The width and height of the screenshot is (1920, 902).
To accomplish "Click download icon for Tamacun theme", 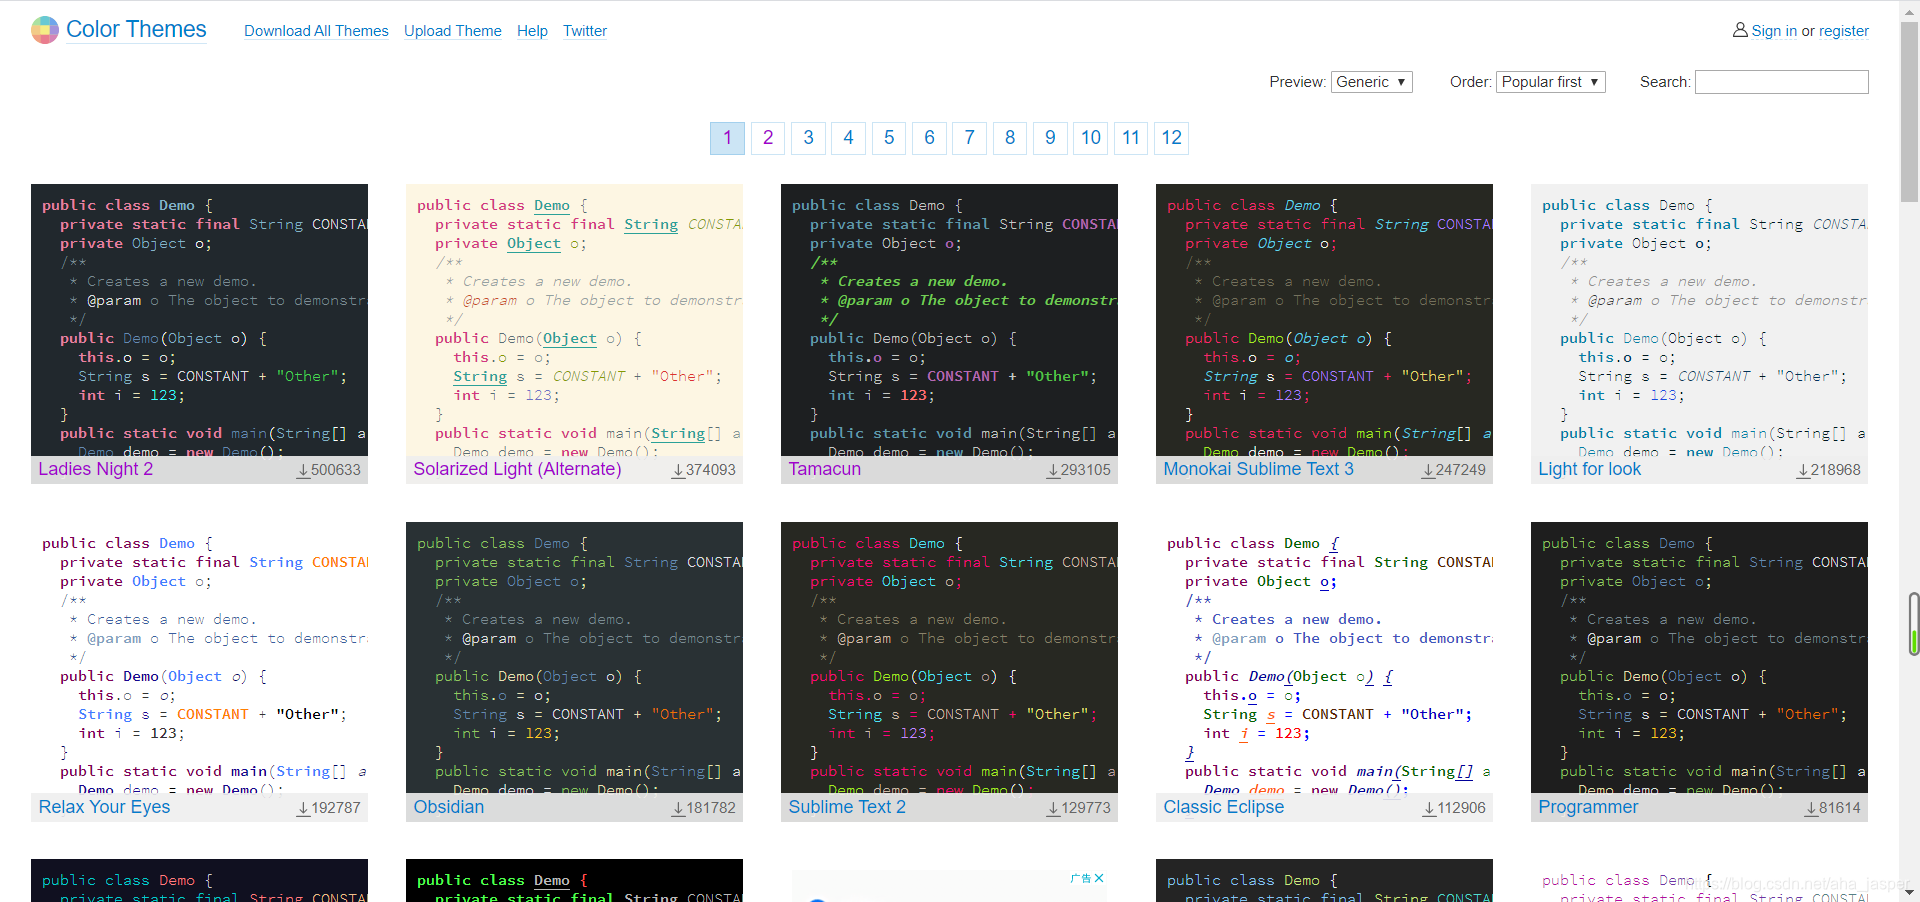I will pos(1053,470).
